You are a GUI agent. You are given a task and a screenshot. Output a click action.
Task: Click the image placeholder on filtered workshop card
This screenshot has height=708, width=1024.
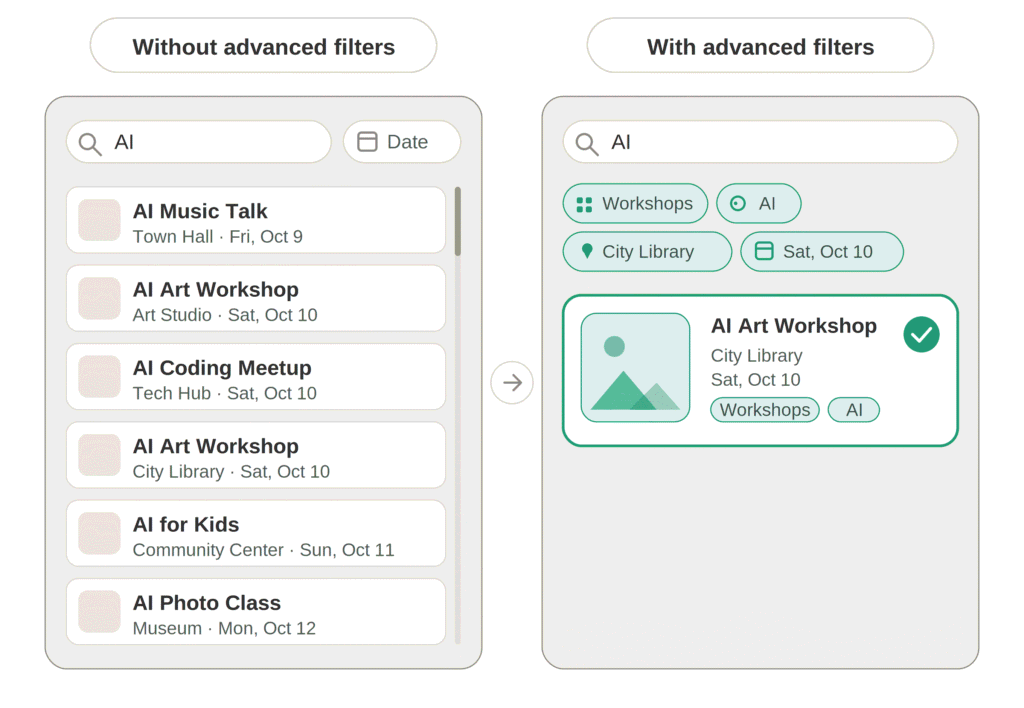(x=635, y=368)
